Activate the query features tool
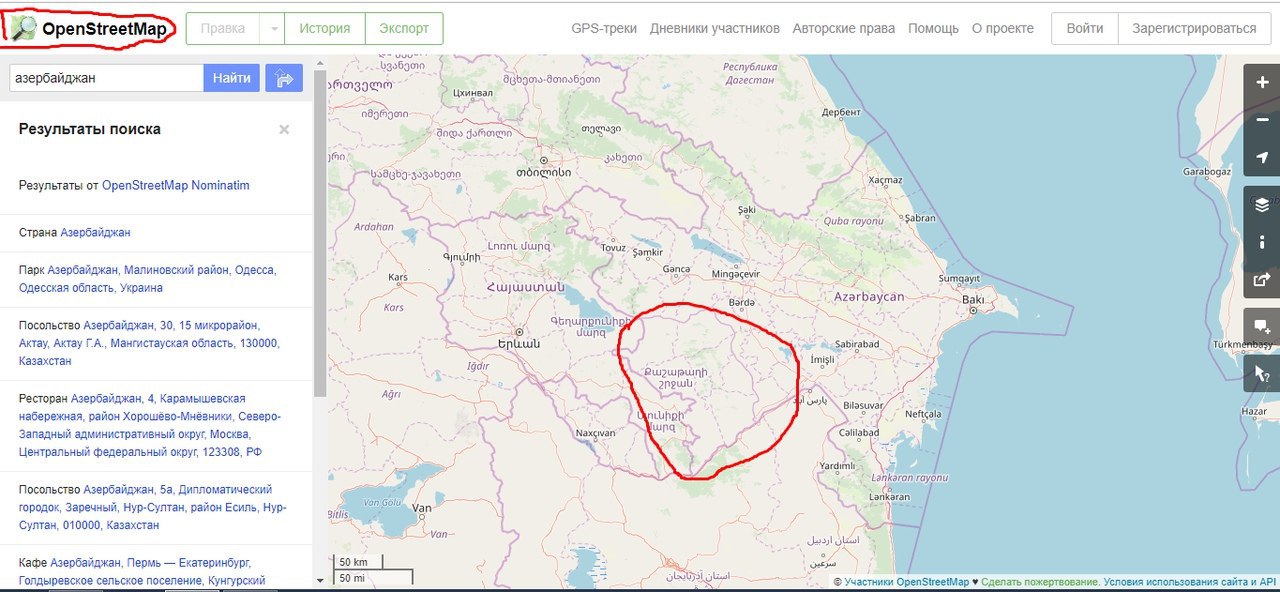1280x592 pixels. point(1262,374)
